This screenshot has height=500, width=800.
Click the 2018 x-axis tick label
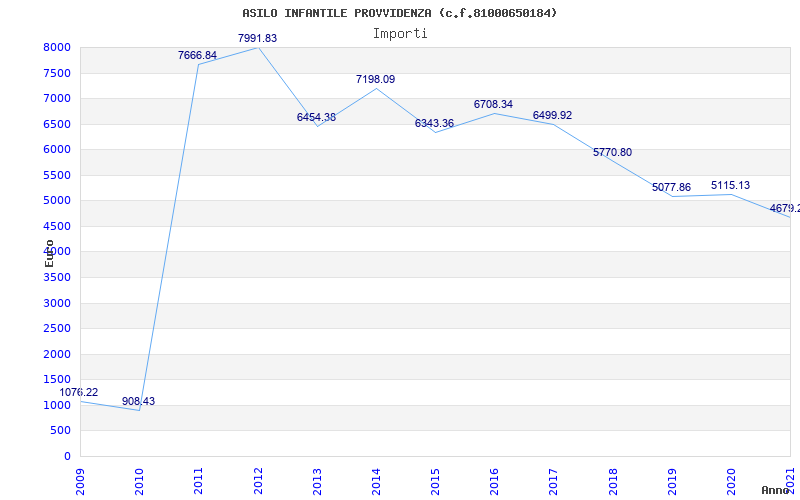click(x=613, y=482)
